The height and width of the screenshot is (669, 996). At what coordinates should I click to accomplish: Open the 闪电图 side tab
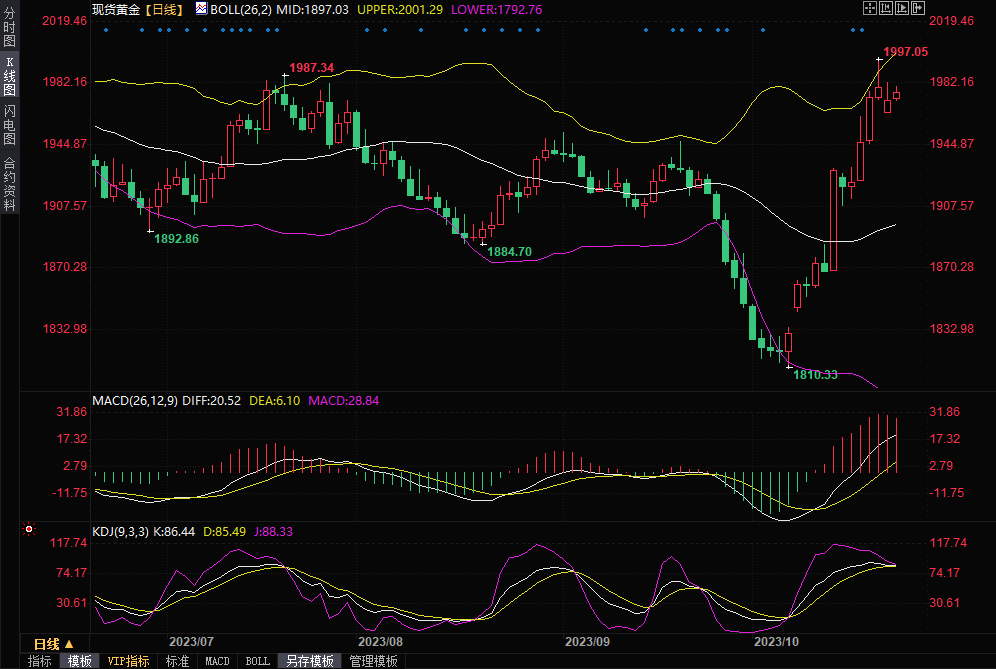[9, 124]
